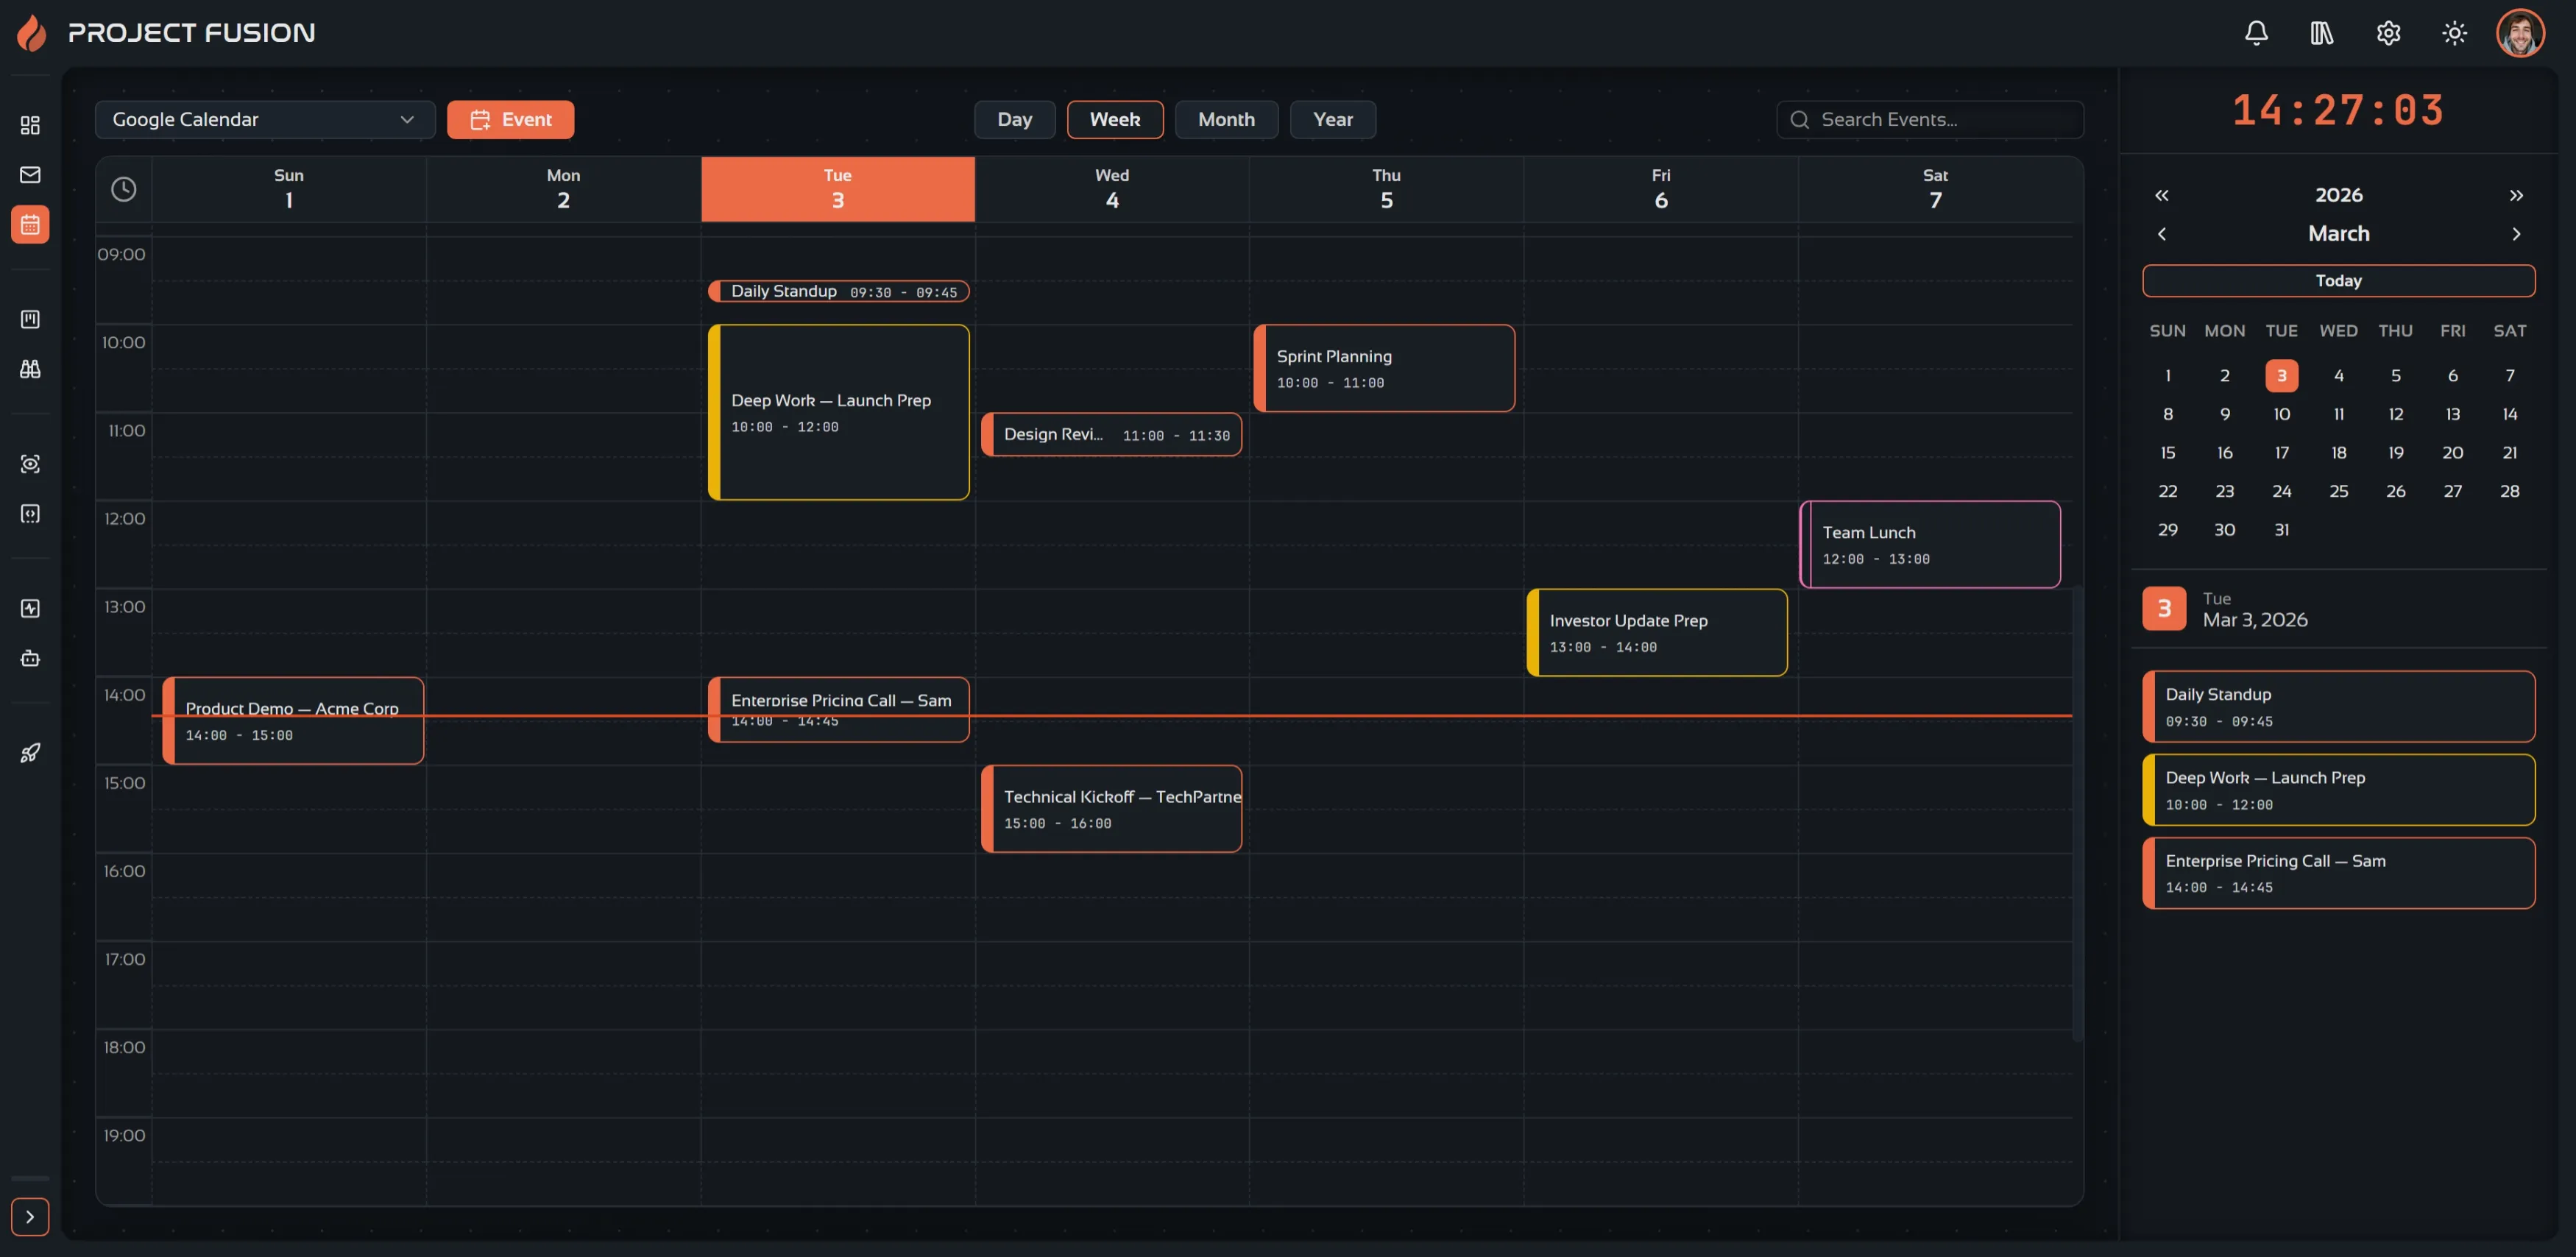Toggle light theme with sun icon

coord(2454,33)
